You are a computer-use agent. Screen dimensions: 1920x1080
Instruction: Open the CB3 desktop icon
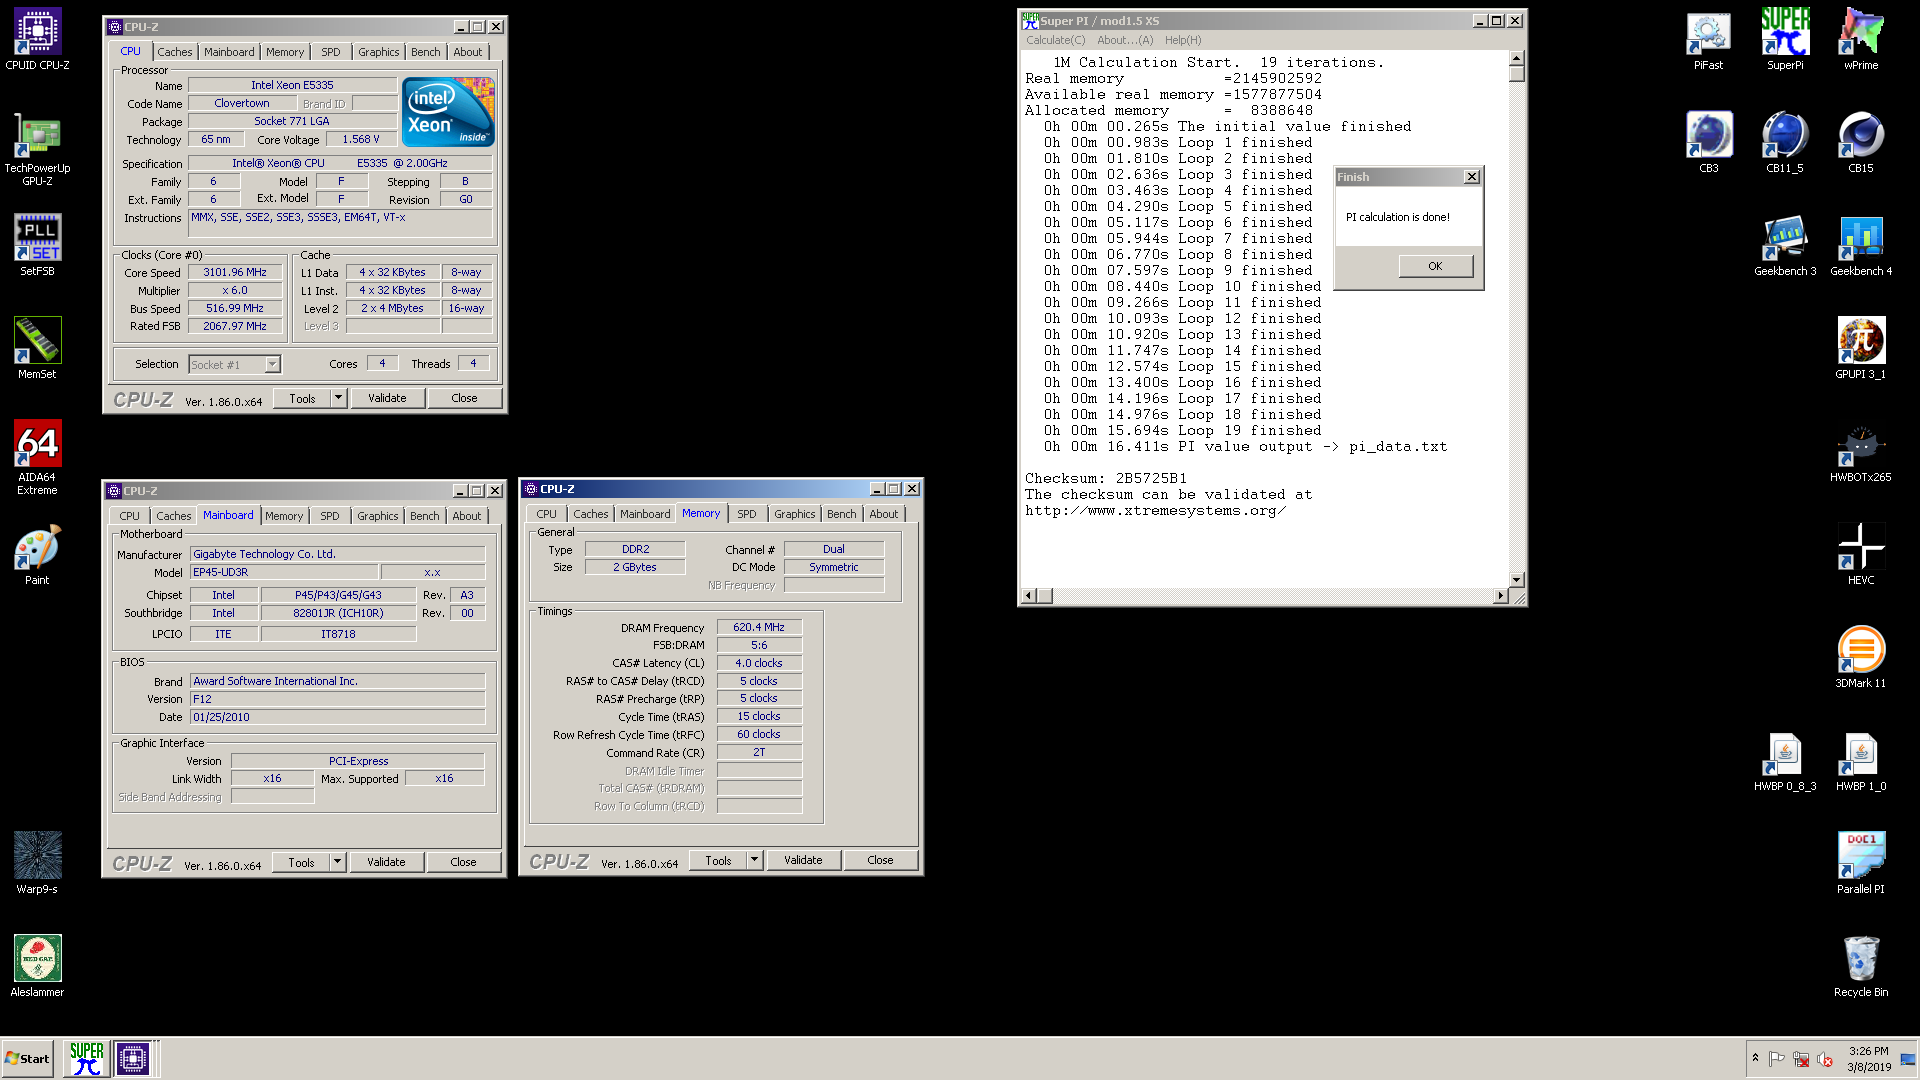(1708, 142)
